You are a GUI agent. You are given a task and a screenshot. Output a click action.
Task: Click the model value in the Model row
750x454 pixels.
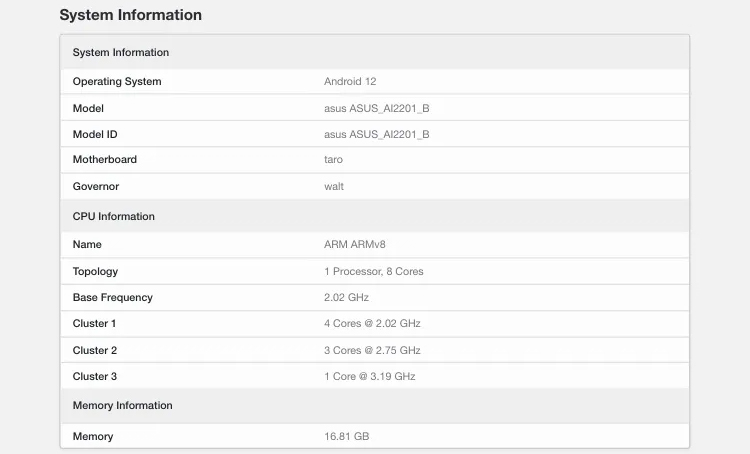[x=376, y=108]
